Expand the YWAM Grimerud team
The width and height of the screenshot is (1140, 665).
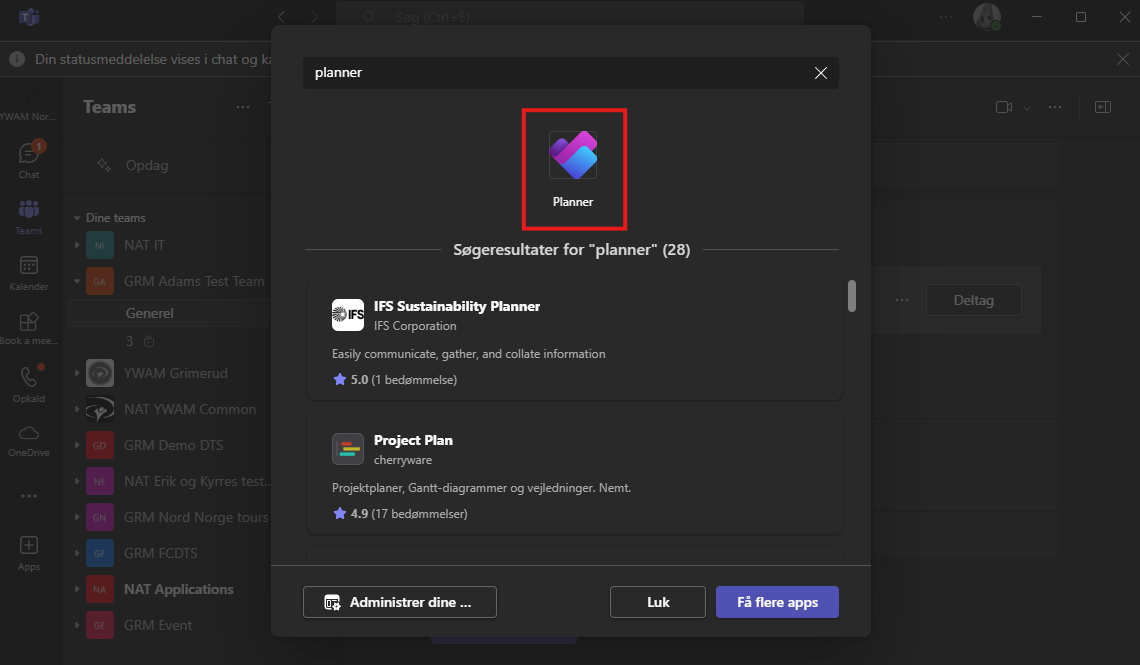77,373
